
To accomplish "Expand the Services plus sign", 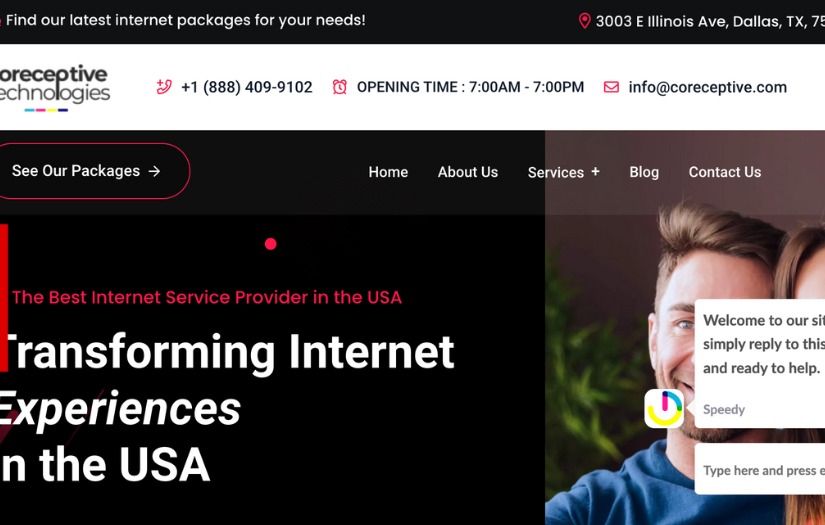I will pos(595,171).
